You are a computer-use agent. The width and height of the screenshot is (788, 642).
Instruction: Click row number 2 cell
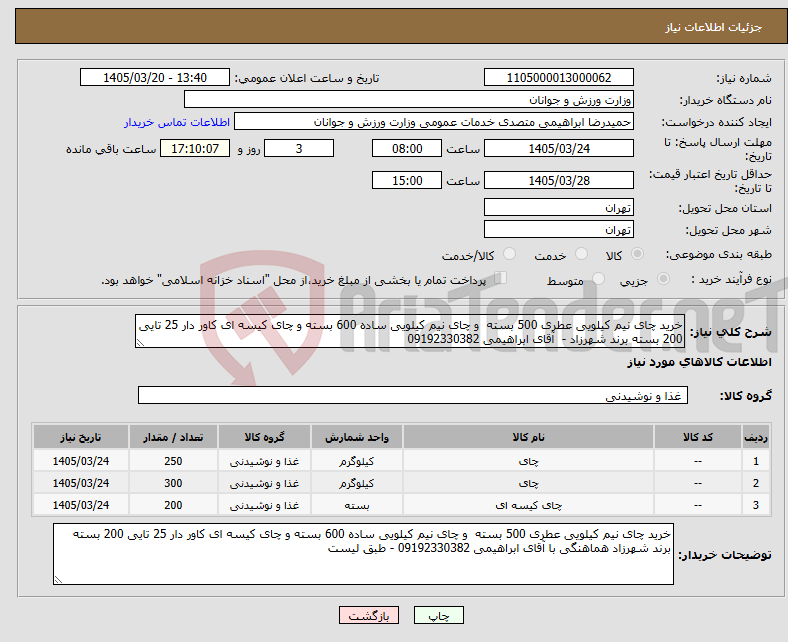(x=755, y=483)
